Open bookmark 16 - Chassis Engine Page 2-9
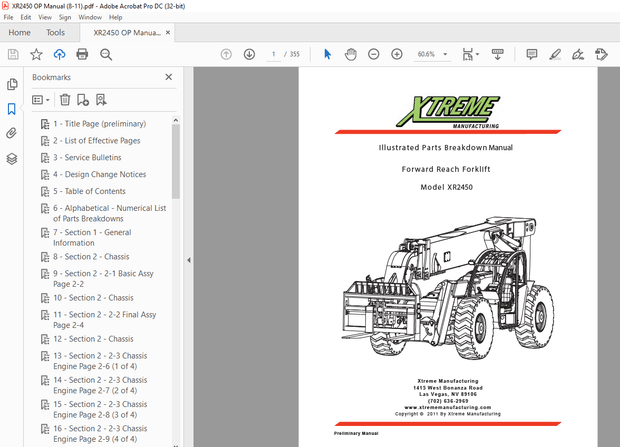620x447 pixels. pyautogui.click(x=100, y=434)
